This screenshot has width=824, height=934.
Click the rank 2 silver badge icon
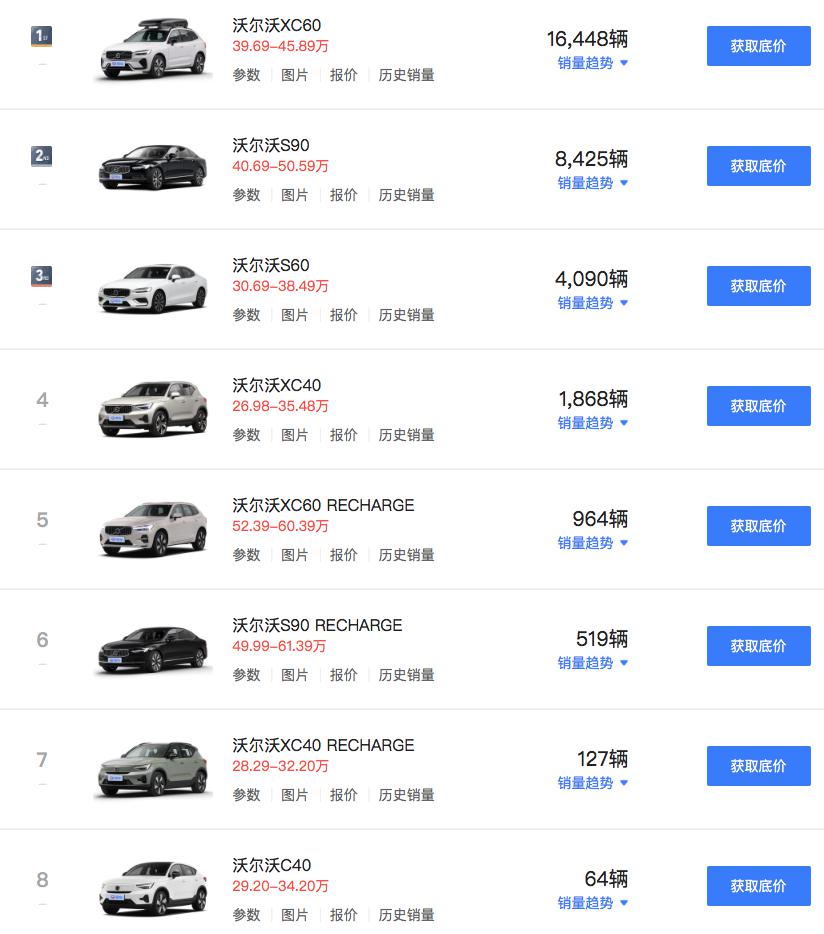point(42,156)
